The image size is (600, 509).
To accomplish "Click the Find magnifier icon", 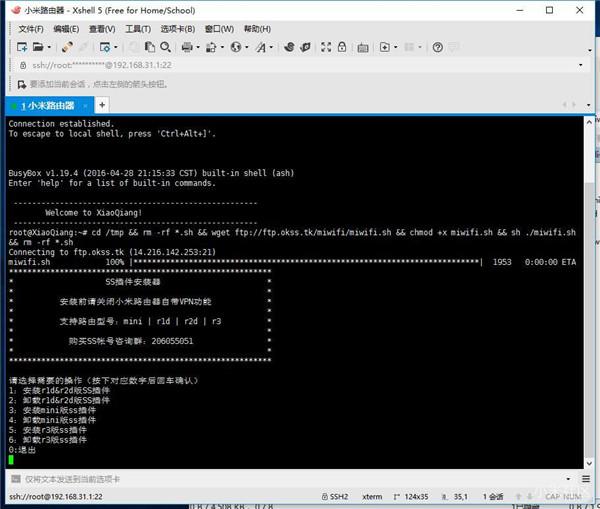I will click(x=165, y=47).
